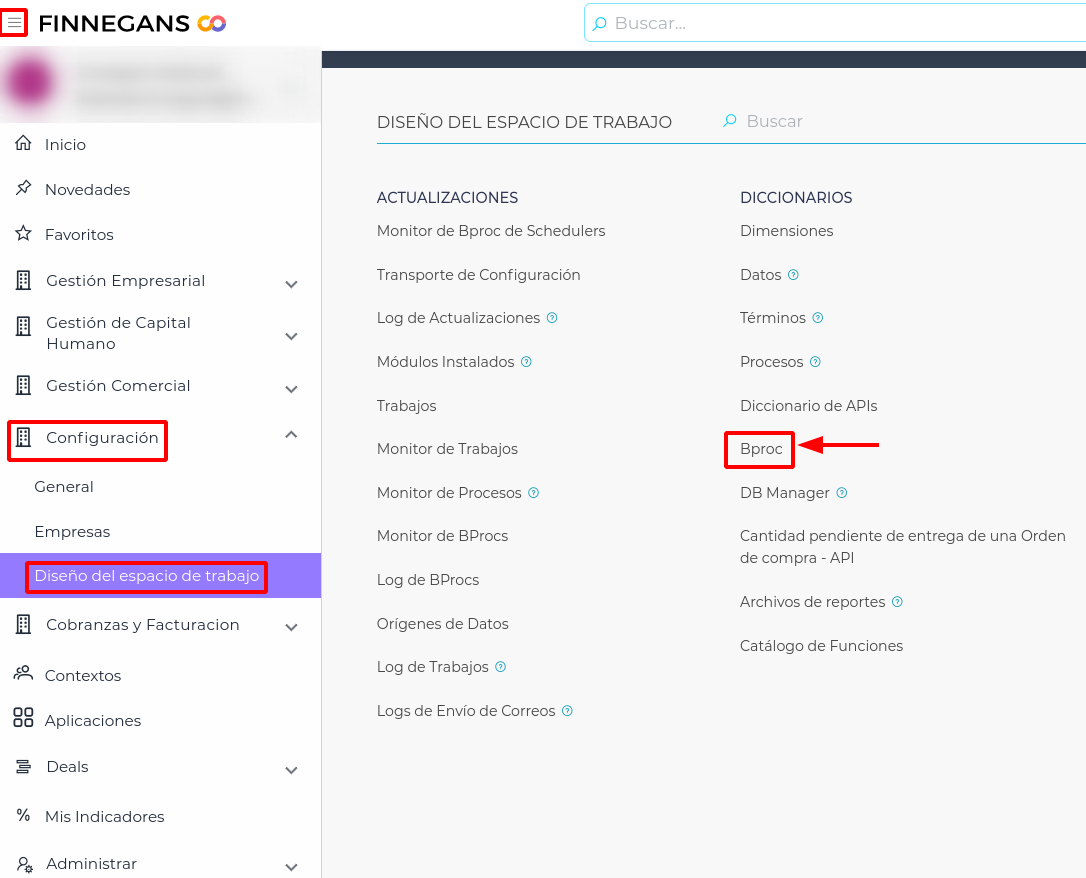Open Monitor de Bproc de Schedulers

point(490,231)
